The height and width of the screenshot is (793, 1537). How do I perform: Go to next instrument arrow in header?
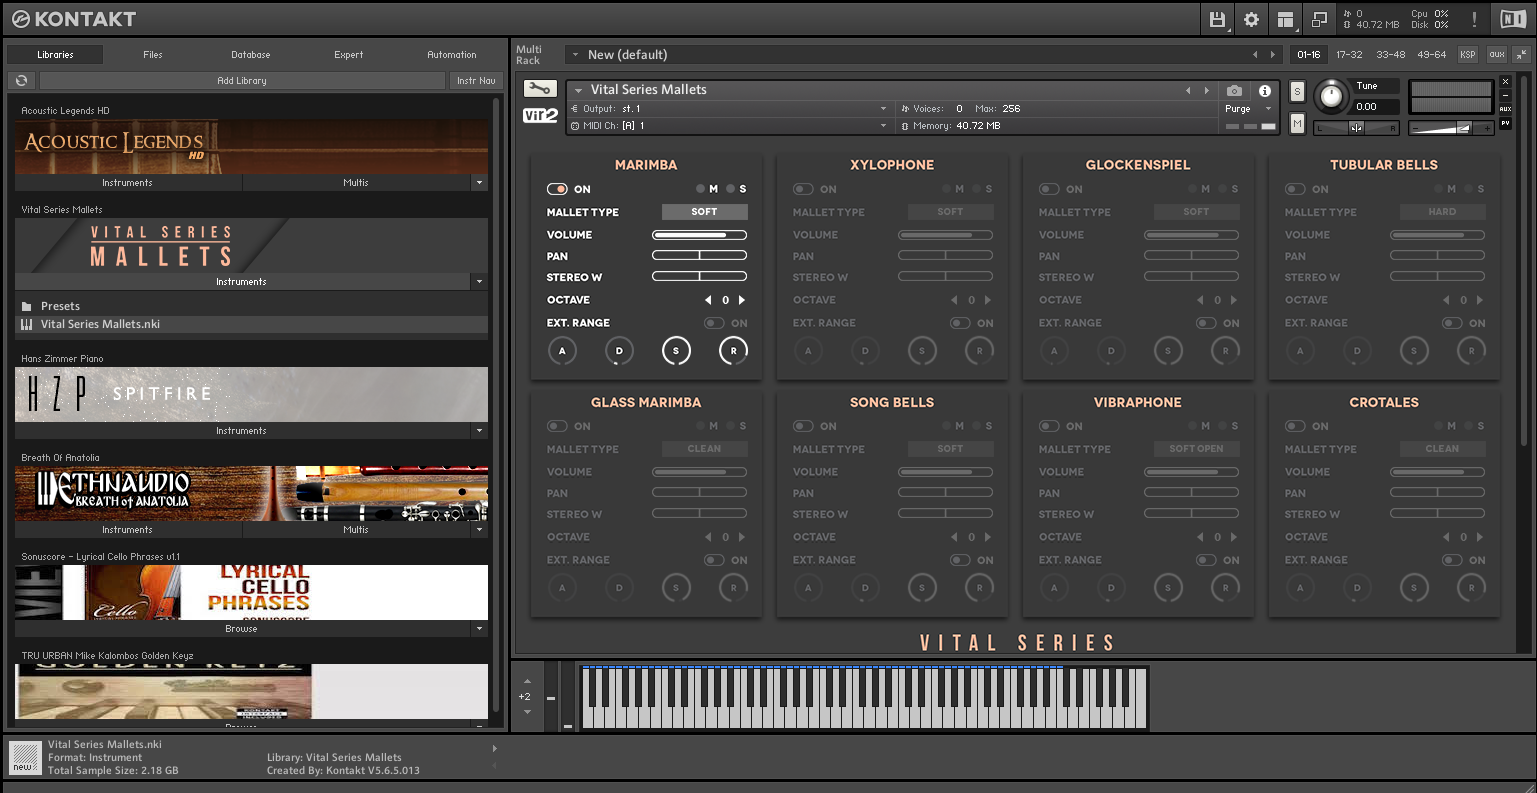click(1206, 90)
